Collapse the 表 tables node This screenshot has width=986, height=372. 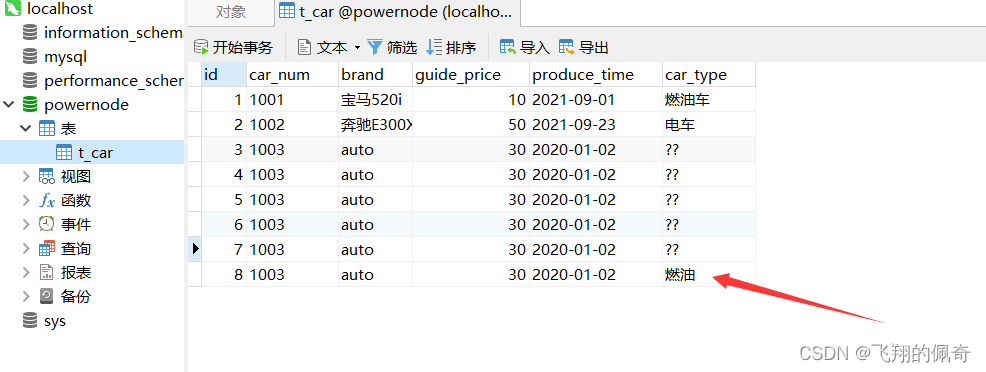coord(26,128)
